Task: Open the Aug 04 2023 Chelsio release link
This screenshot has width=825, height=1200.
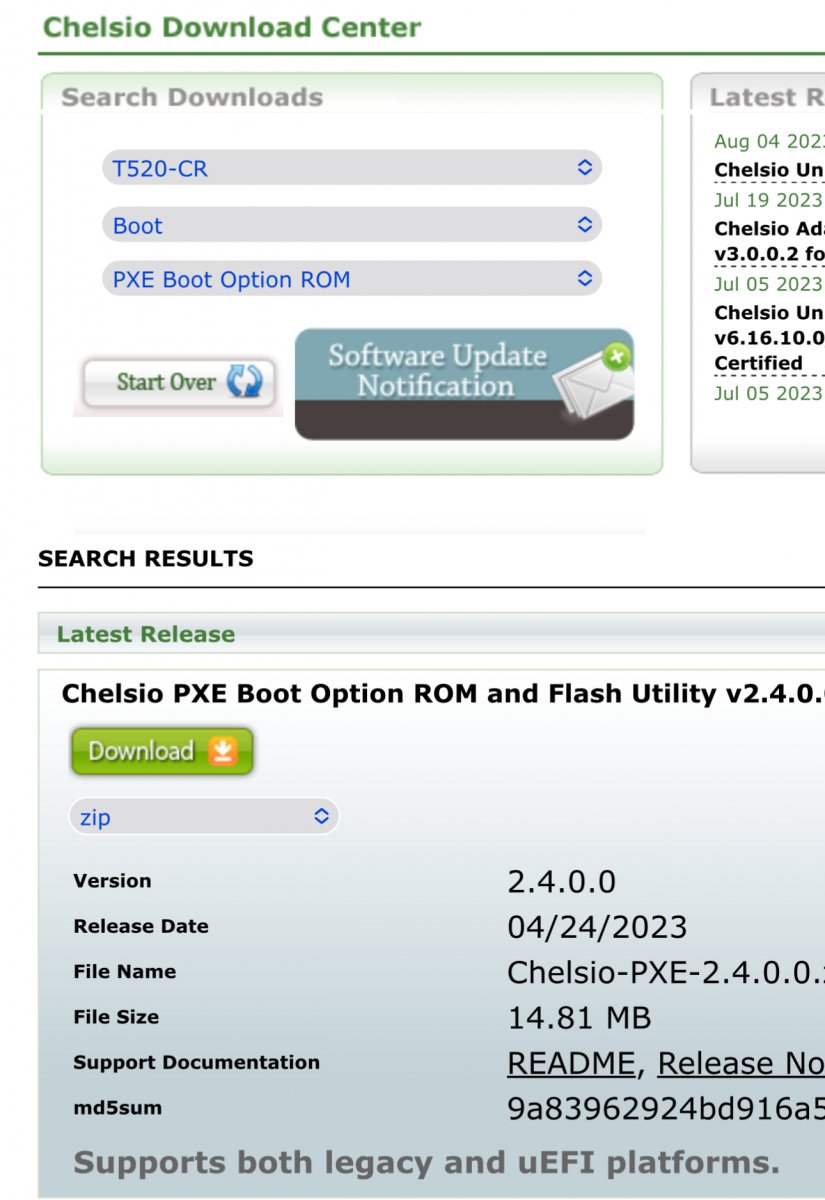Action: coord(769,169)
